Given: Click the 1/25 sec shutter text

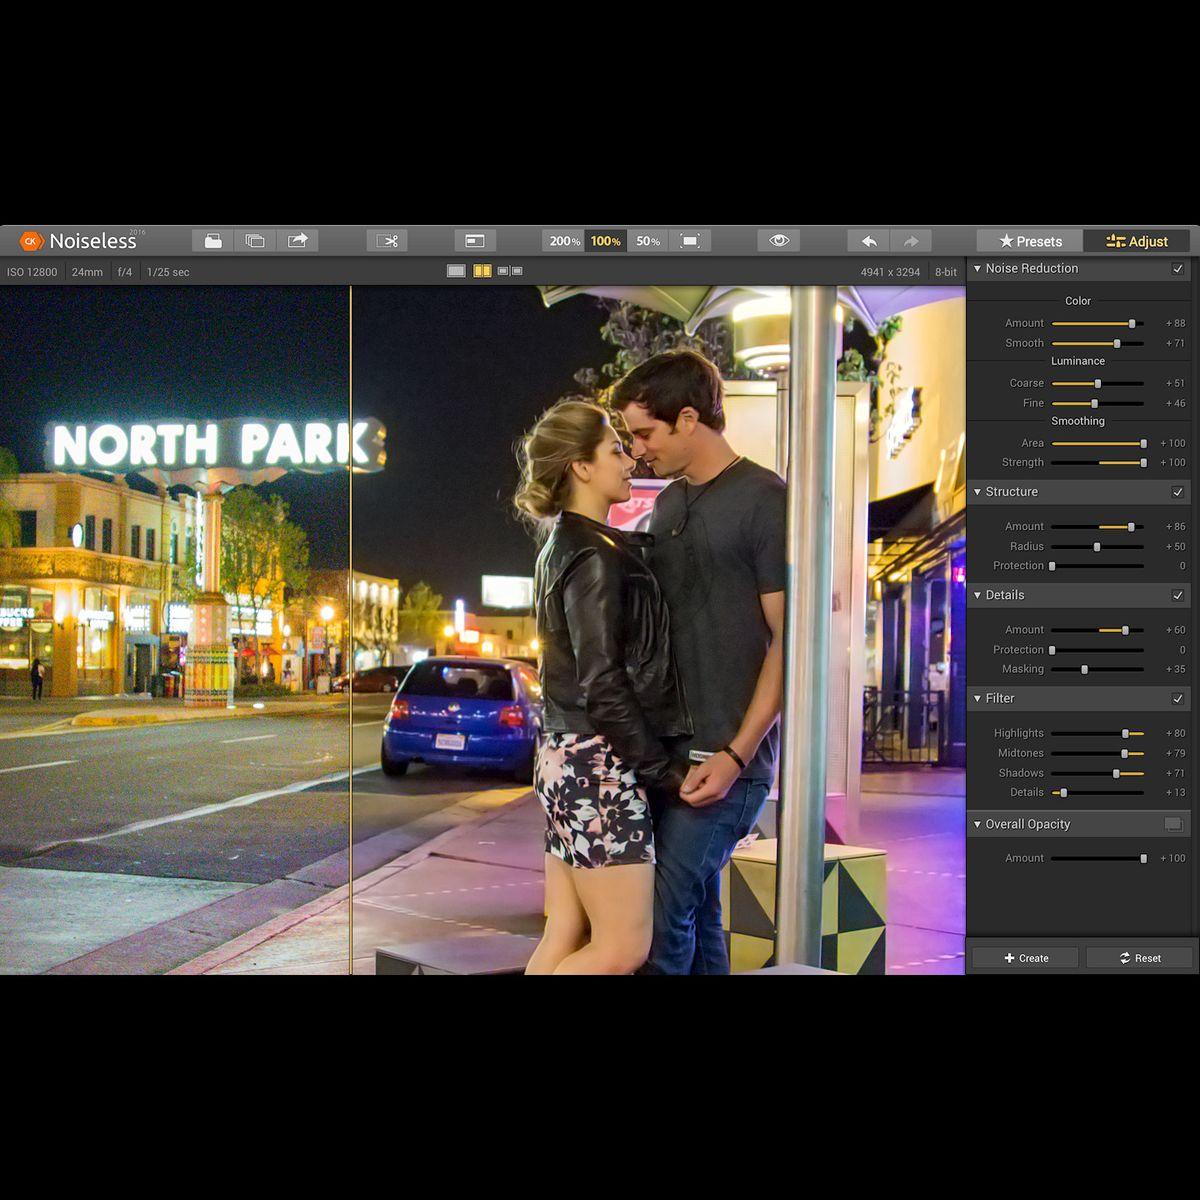Looking at the screenshot, I should pyautogui.click(x=168, y=272).
